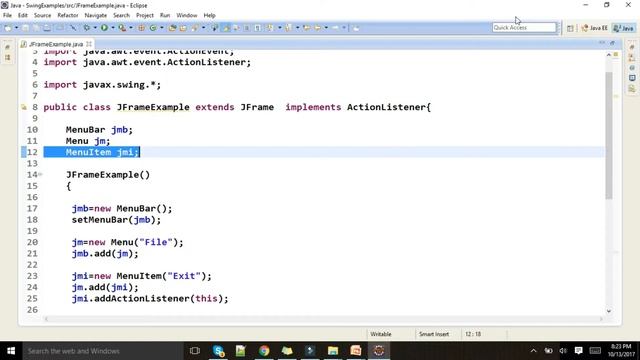Image resolution: width=640 pixels, height=360 pixels.
Task: Click the Open Perspective icon
Action: coord(570,28)
